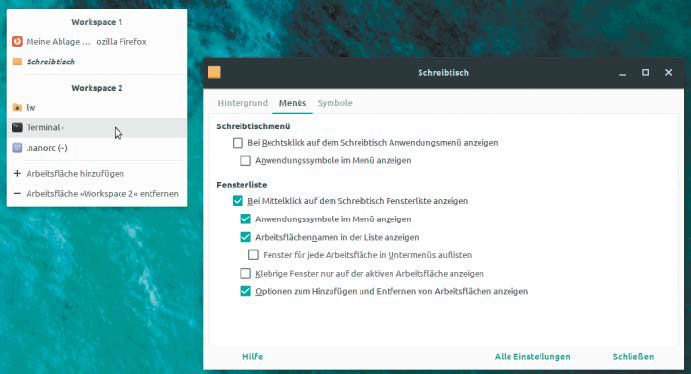691x374 pixels.
Task: Enable Fenster für jede Arbeitsfläche in Untermenüs
Action: (253, 255)
